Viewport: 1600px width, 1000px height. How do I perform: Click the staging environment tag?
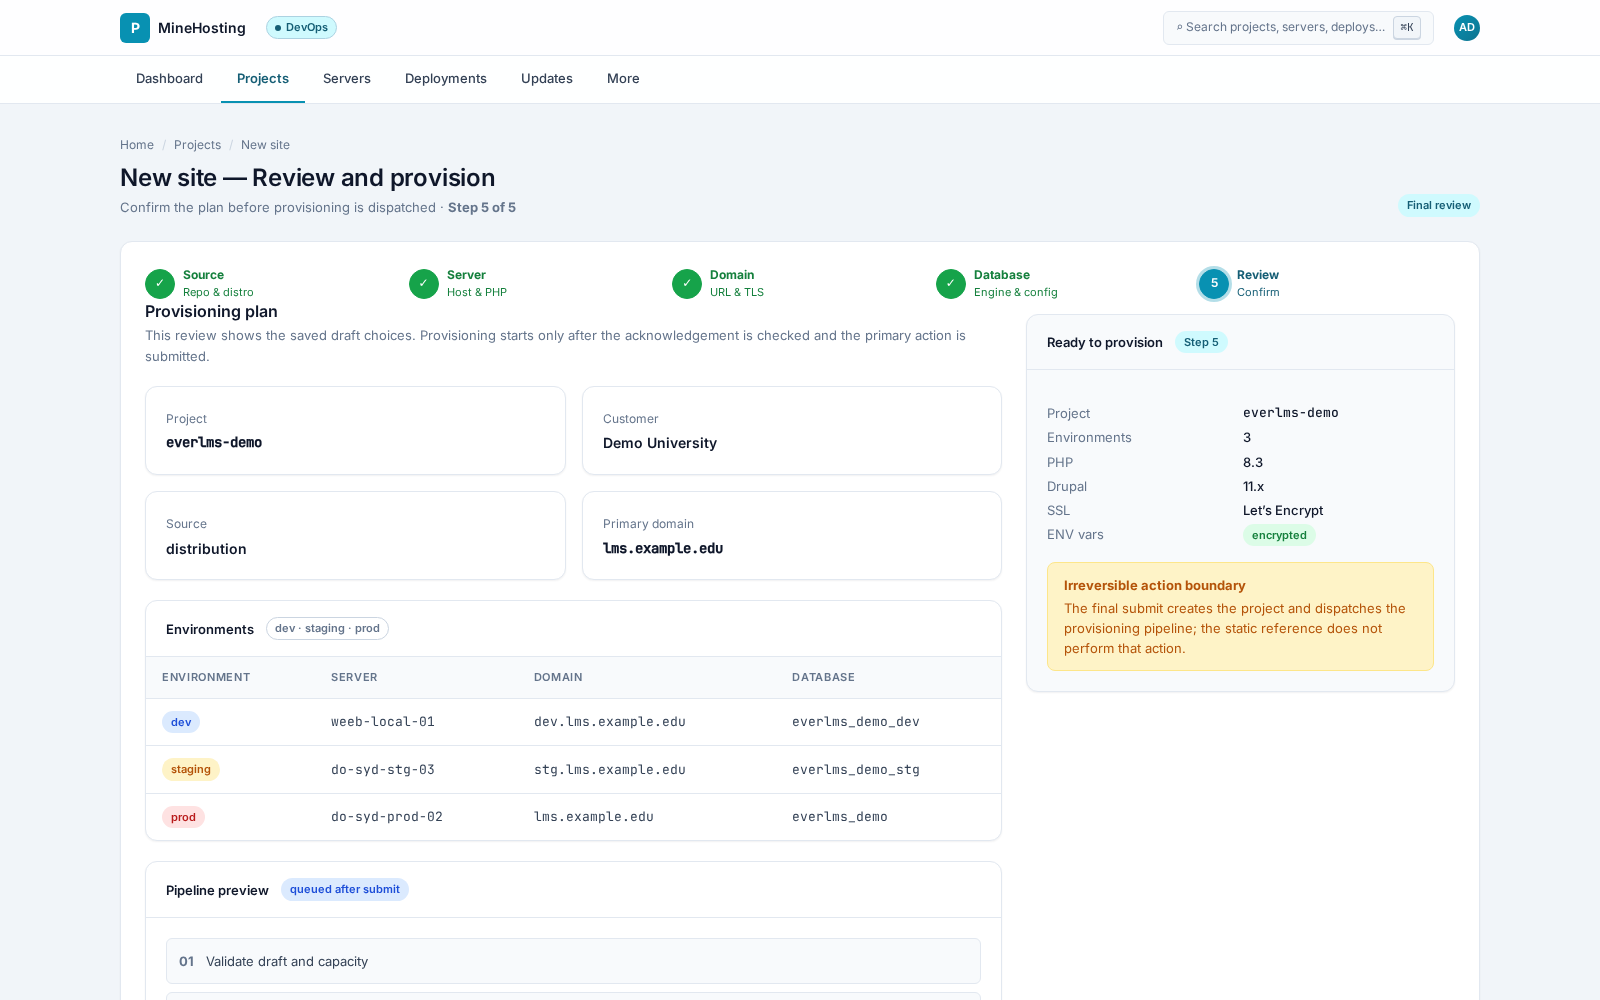pos(191,770)
